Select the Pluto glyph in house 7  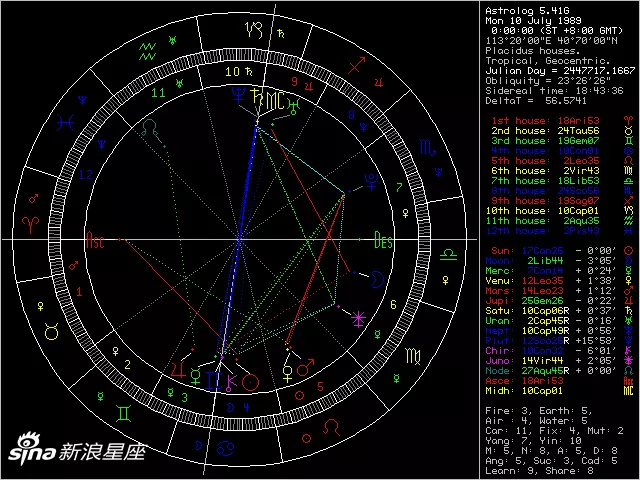[x=372, y=182]
